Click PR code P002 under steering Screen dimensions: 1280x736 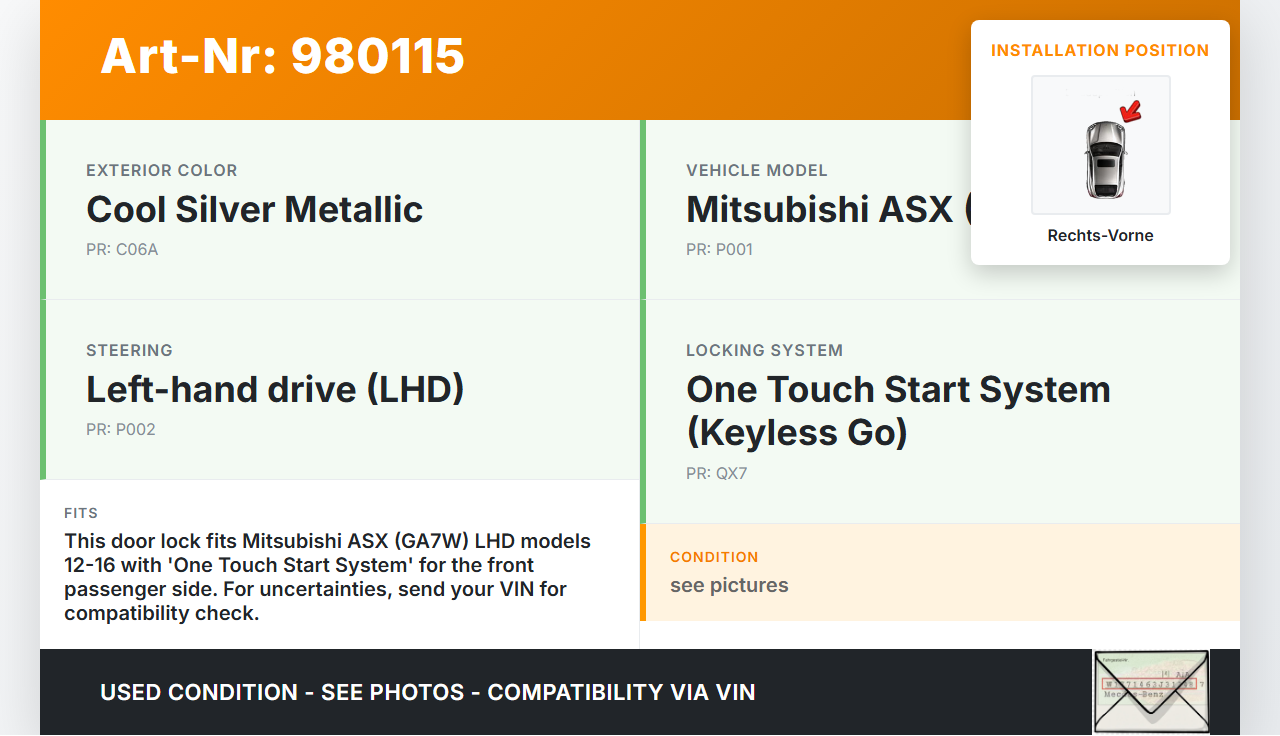coord(121,430)
